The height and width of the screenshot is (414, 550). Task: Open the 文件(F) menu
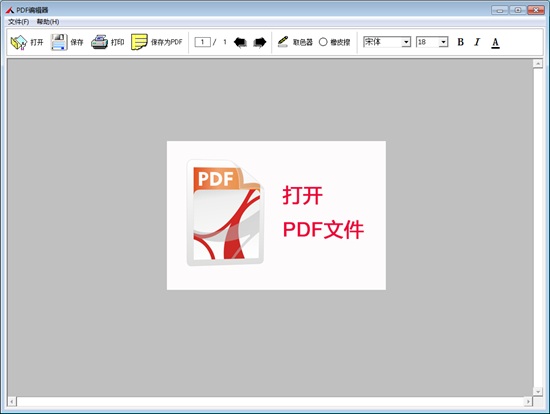19,22
